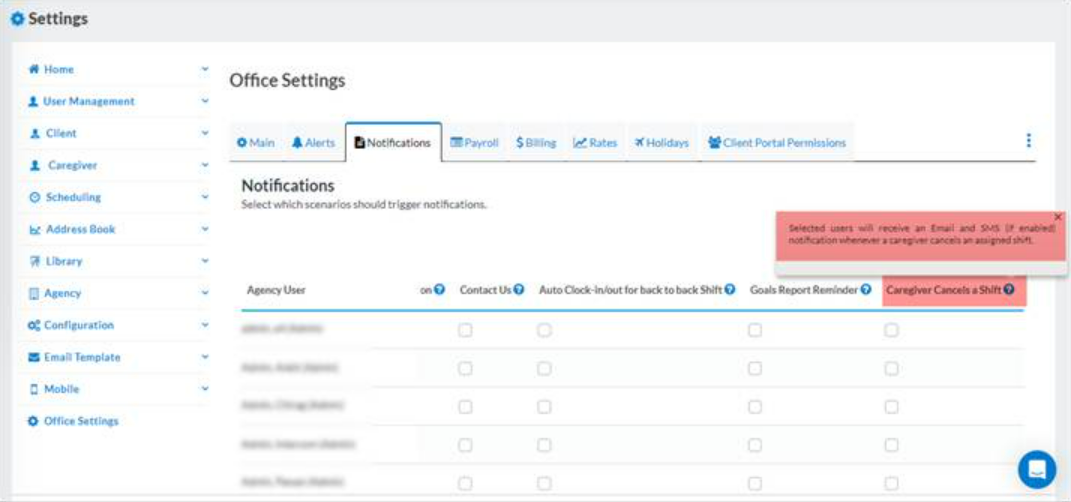Expand the Home menu chevron

205,69
